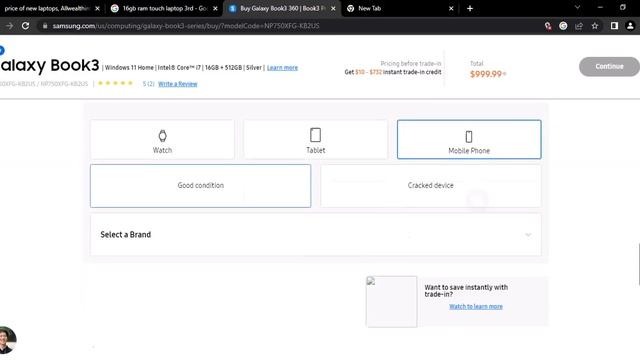Open the Write a Review link
The image size is (640, 360).
(x=178, y=84)
